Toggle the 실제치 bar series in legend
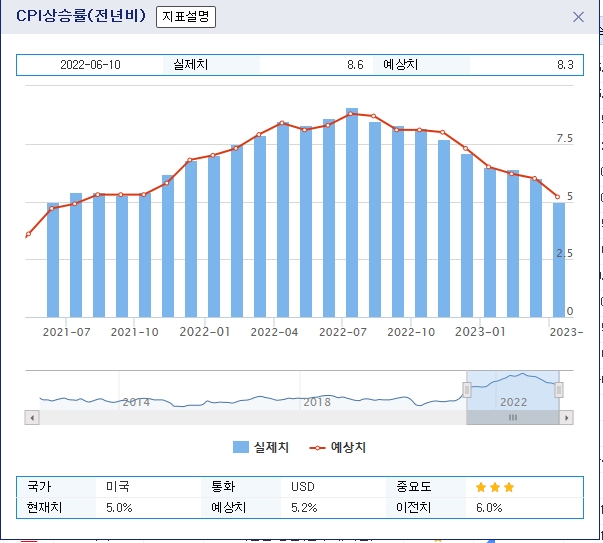 (x=261, y=447)
